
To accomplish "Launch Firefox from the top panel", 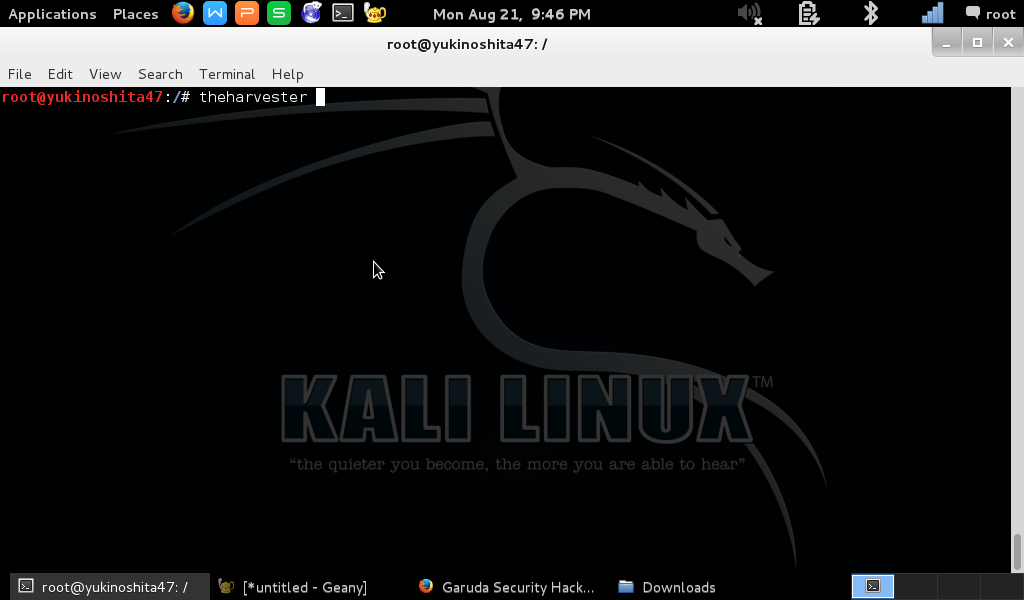I will (x=182, y=14).
